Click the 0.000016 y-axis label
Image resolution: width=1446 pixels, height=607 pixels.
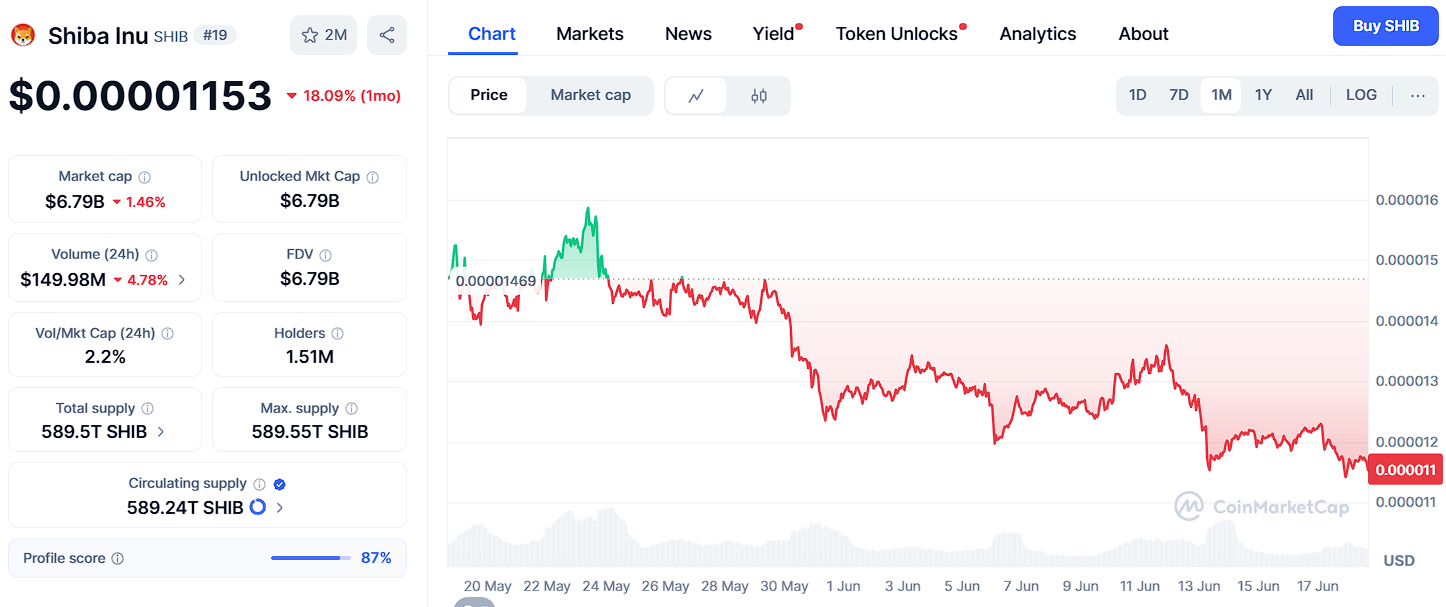point(1406,200)
